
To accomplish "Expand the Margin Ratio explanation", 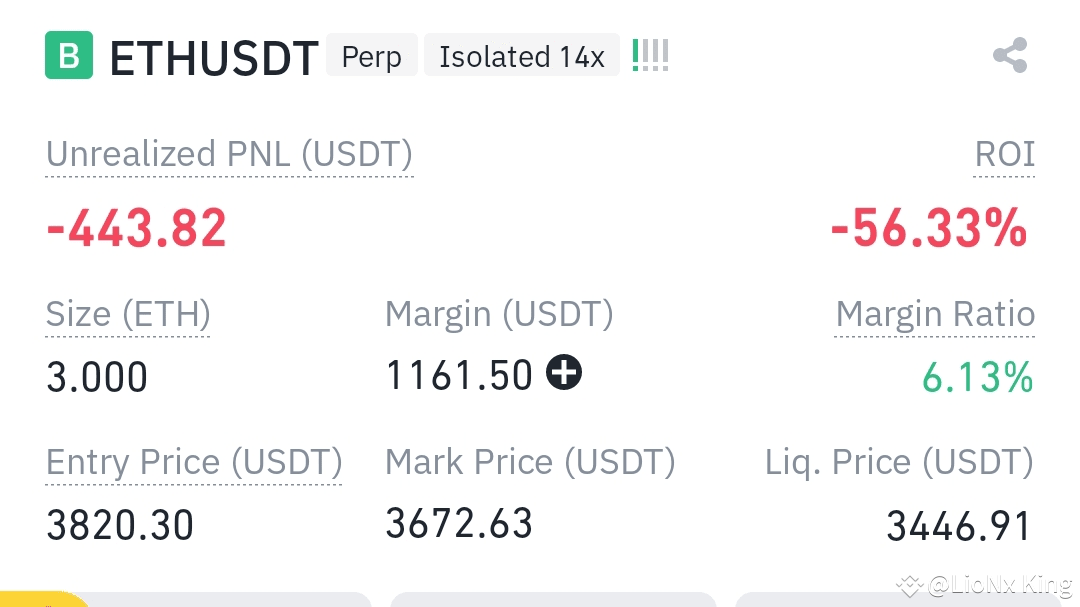I will click(x=934, y=314).
